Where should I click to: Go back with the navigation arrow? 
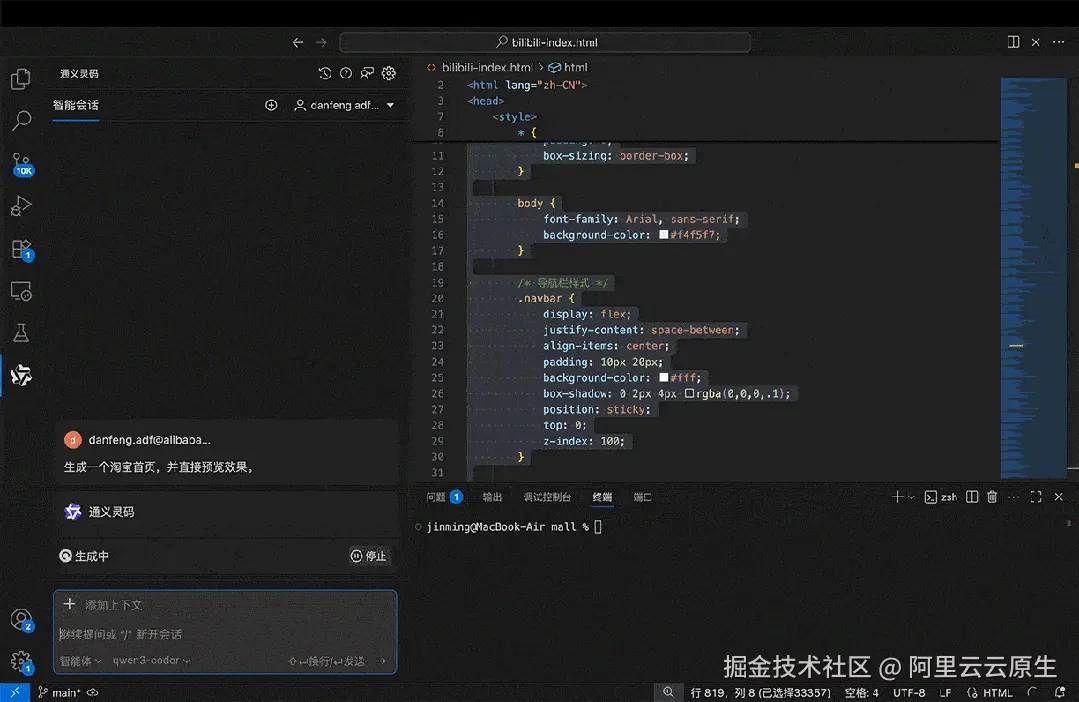[298, 42]
